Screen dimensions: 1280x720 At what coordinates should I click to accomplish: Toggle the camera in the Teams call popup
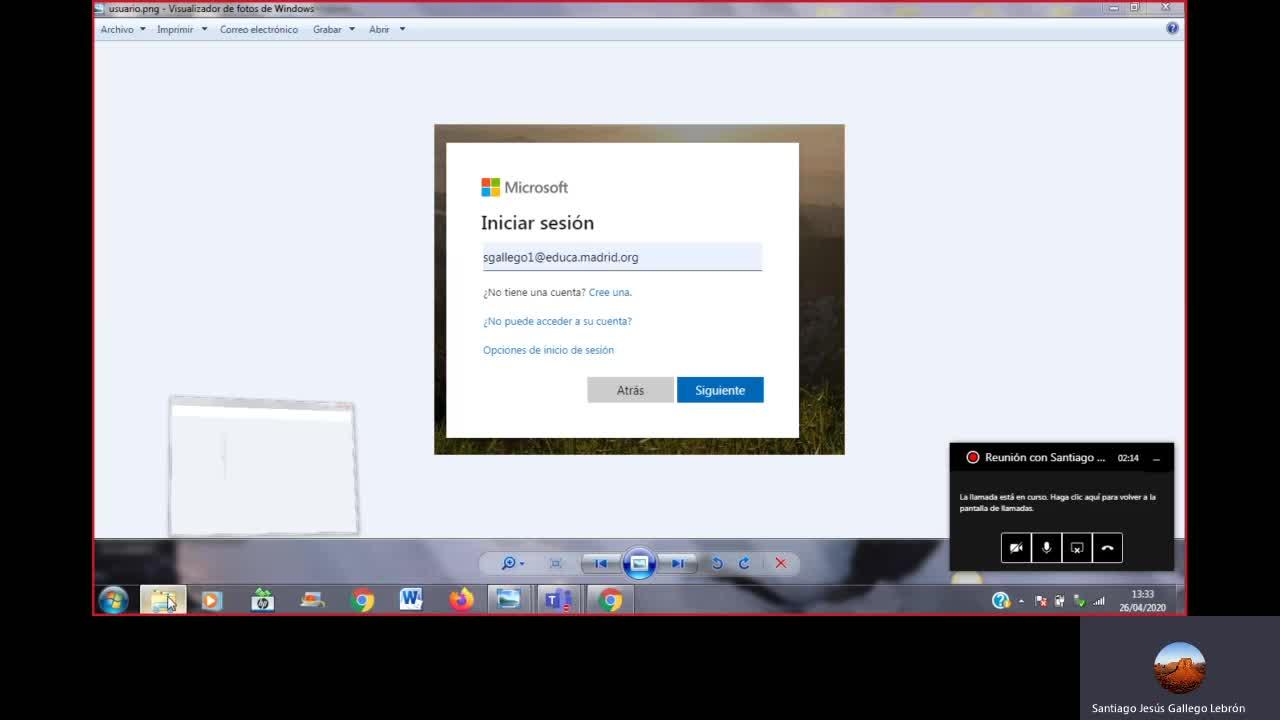[1016, 548]
